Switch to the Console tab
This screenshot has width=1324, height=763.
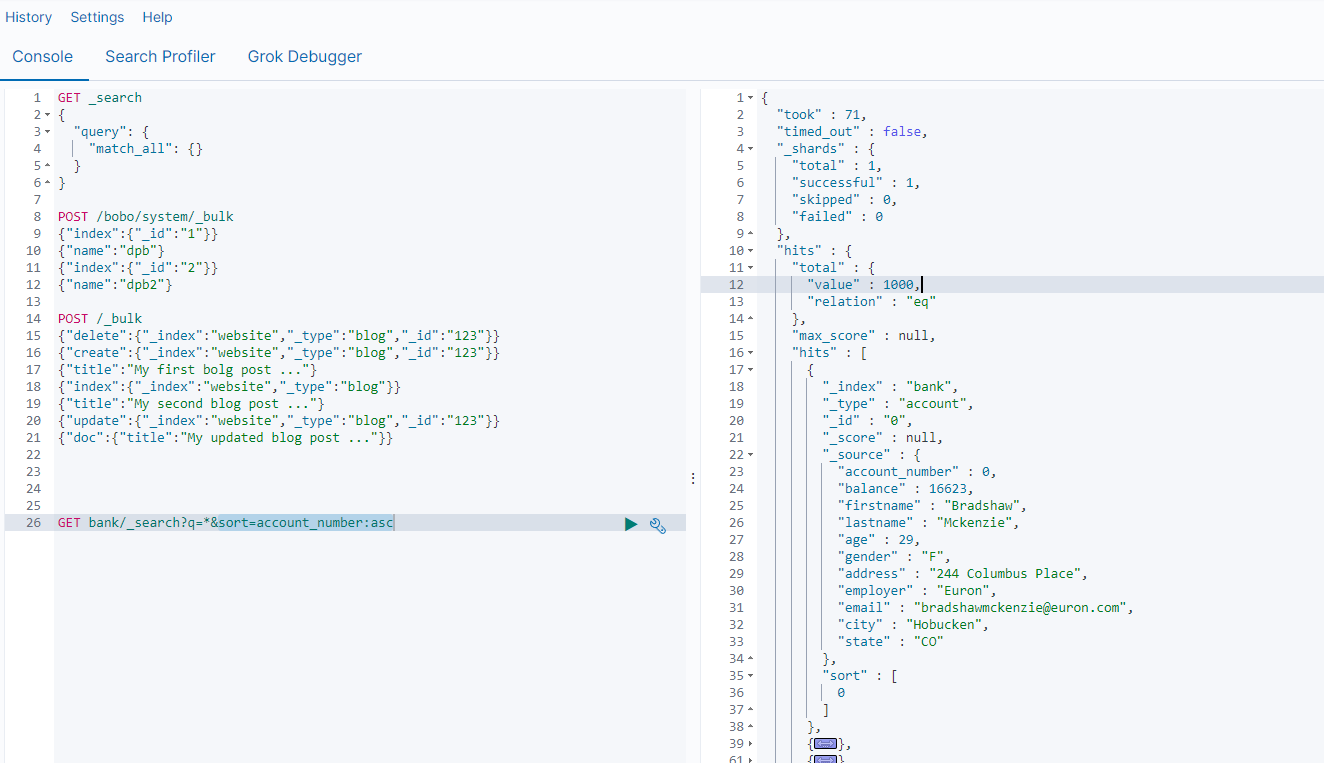(43, 57)
